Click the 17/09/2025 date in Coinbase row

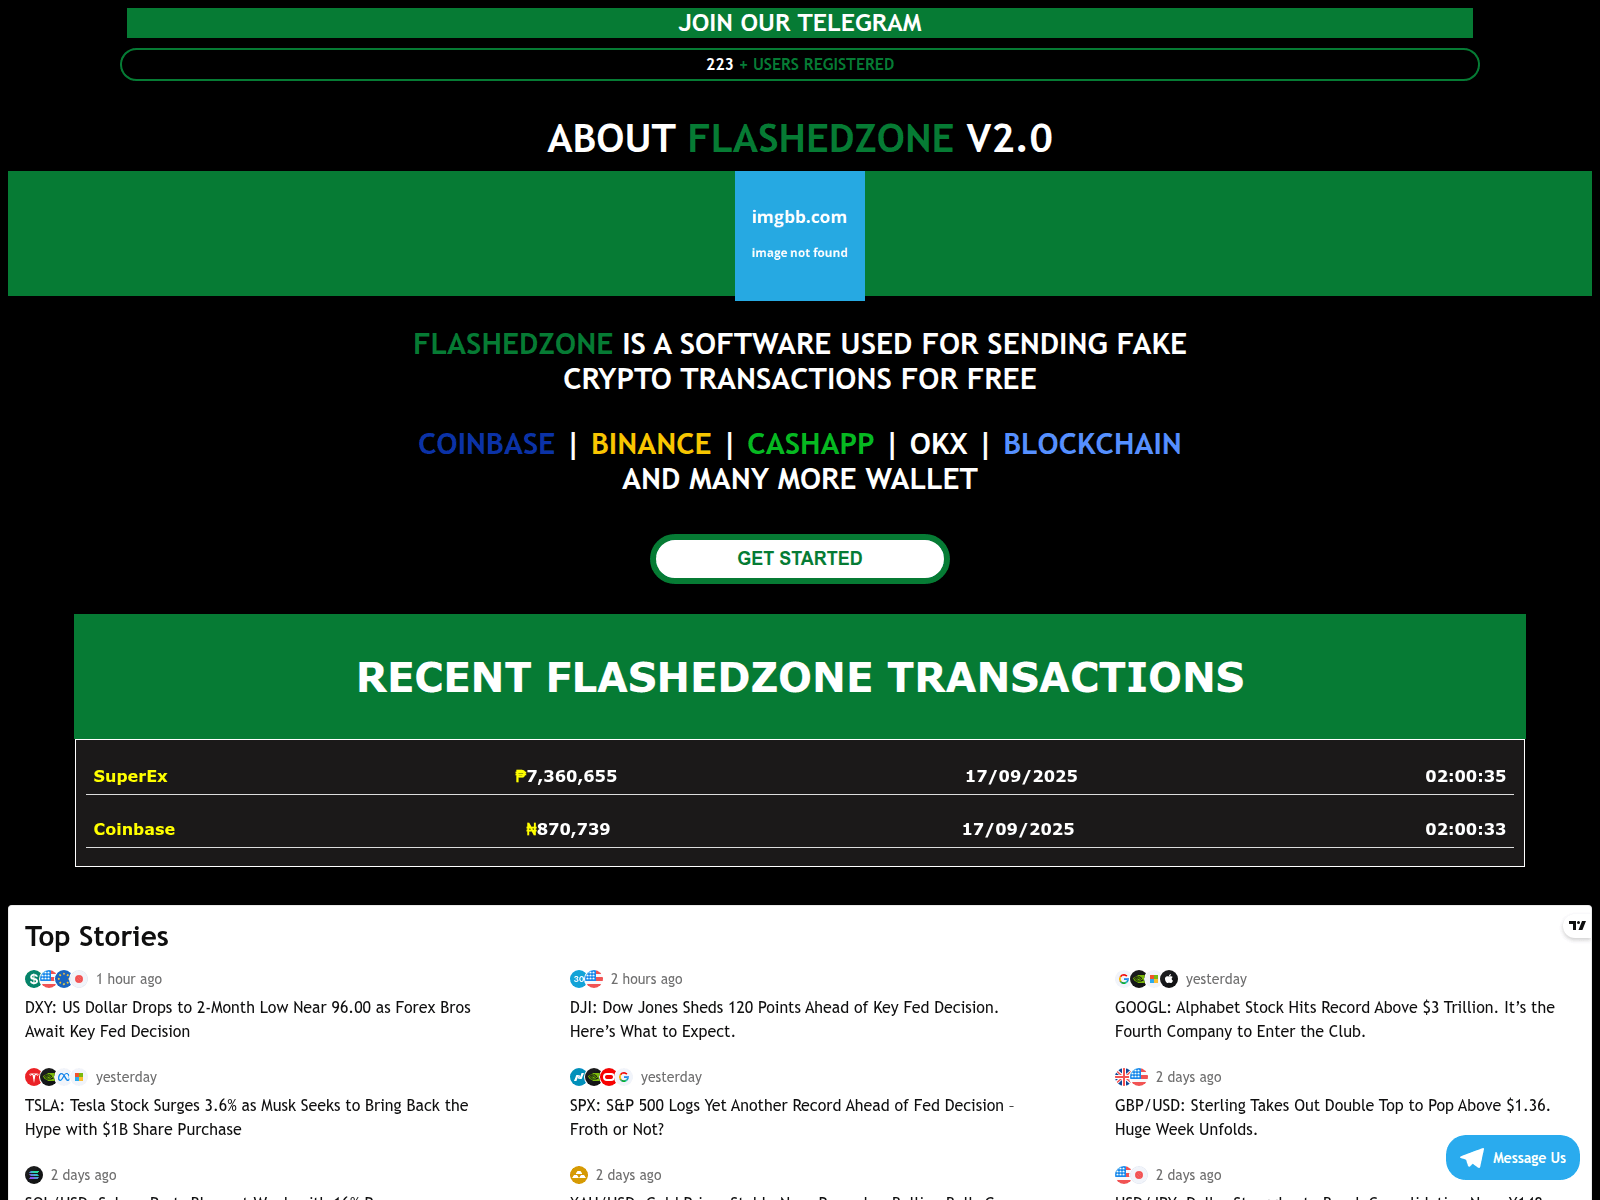[x=1018, y=829]
